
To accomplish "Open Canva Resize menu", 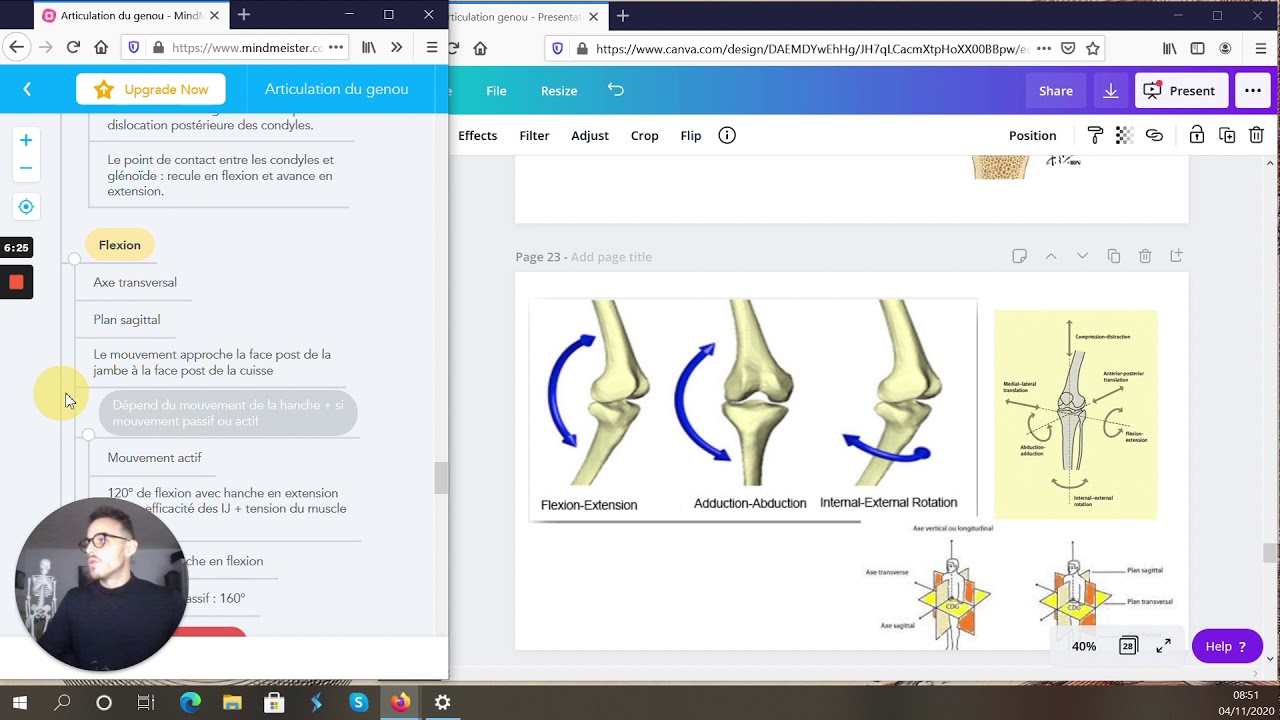I will pyautogui.click(x=559, y=90).
